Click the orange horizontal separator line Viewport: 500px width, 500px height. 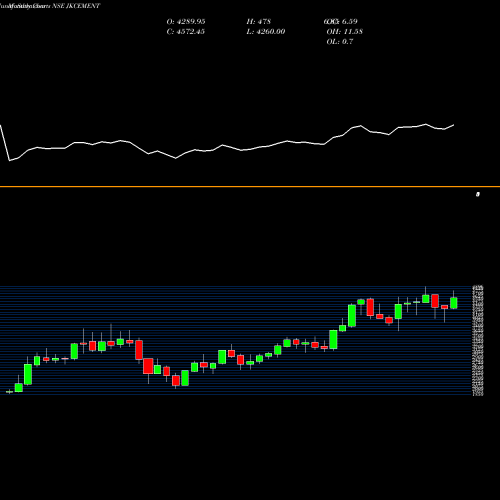(250, 187)
